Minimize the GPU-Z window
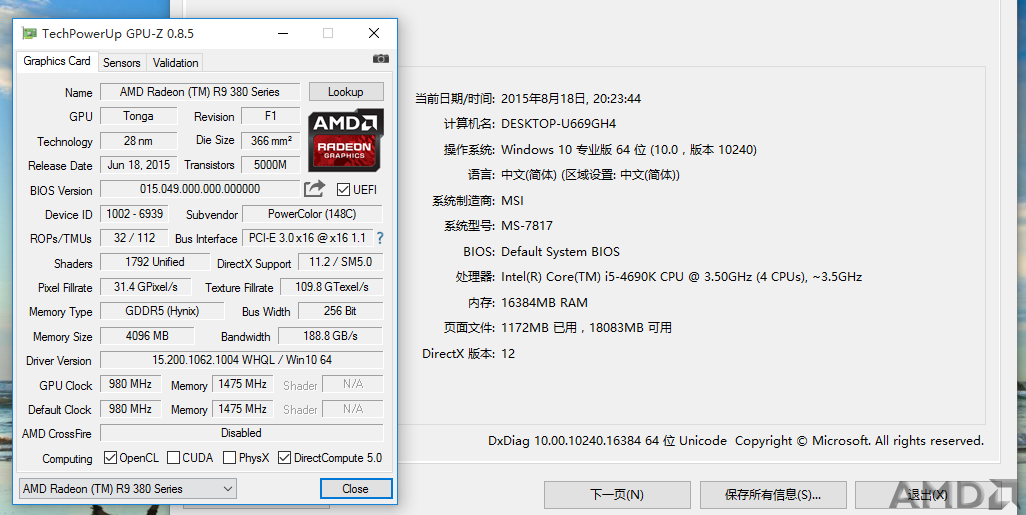 coord(283,33)
